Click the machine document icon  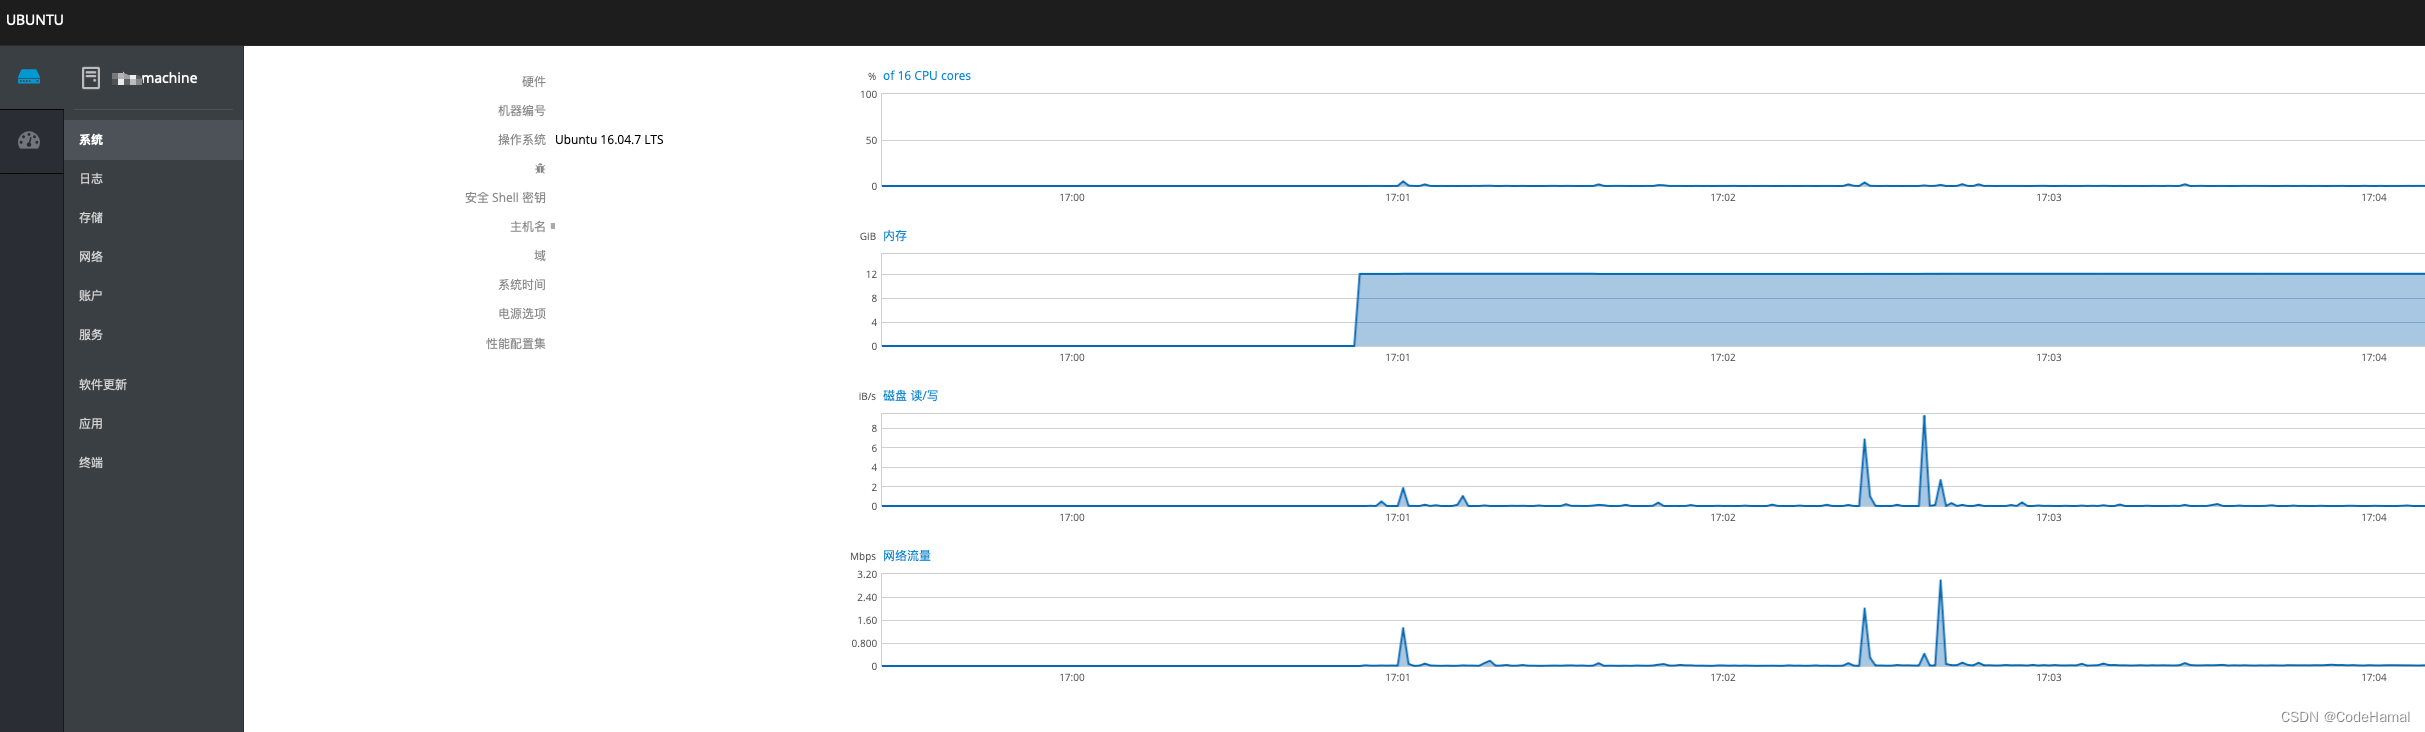click(91, 78)
